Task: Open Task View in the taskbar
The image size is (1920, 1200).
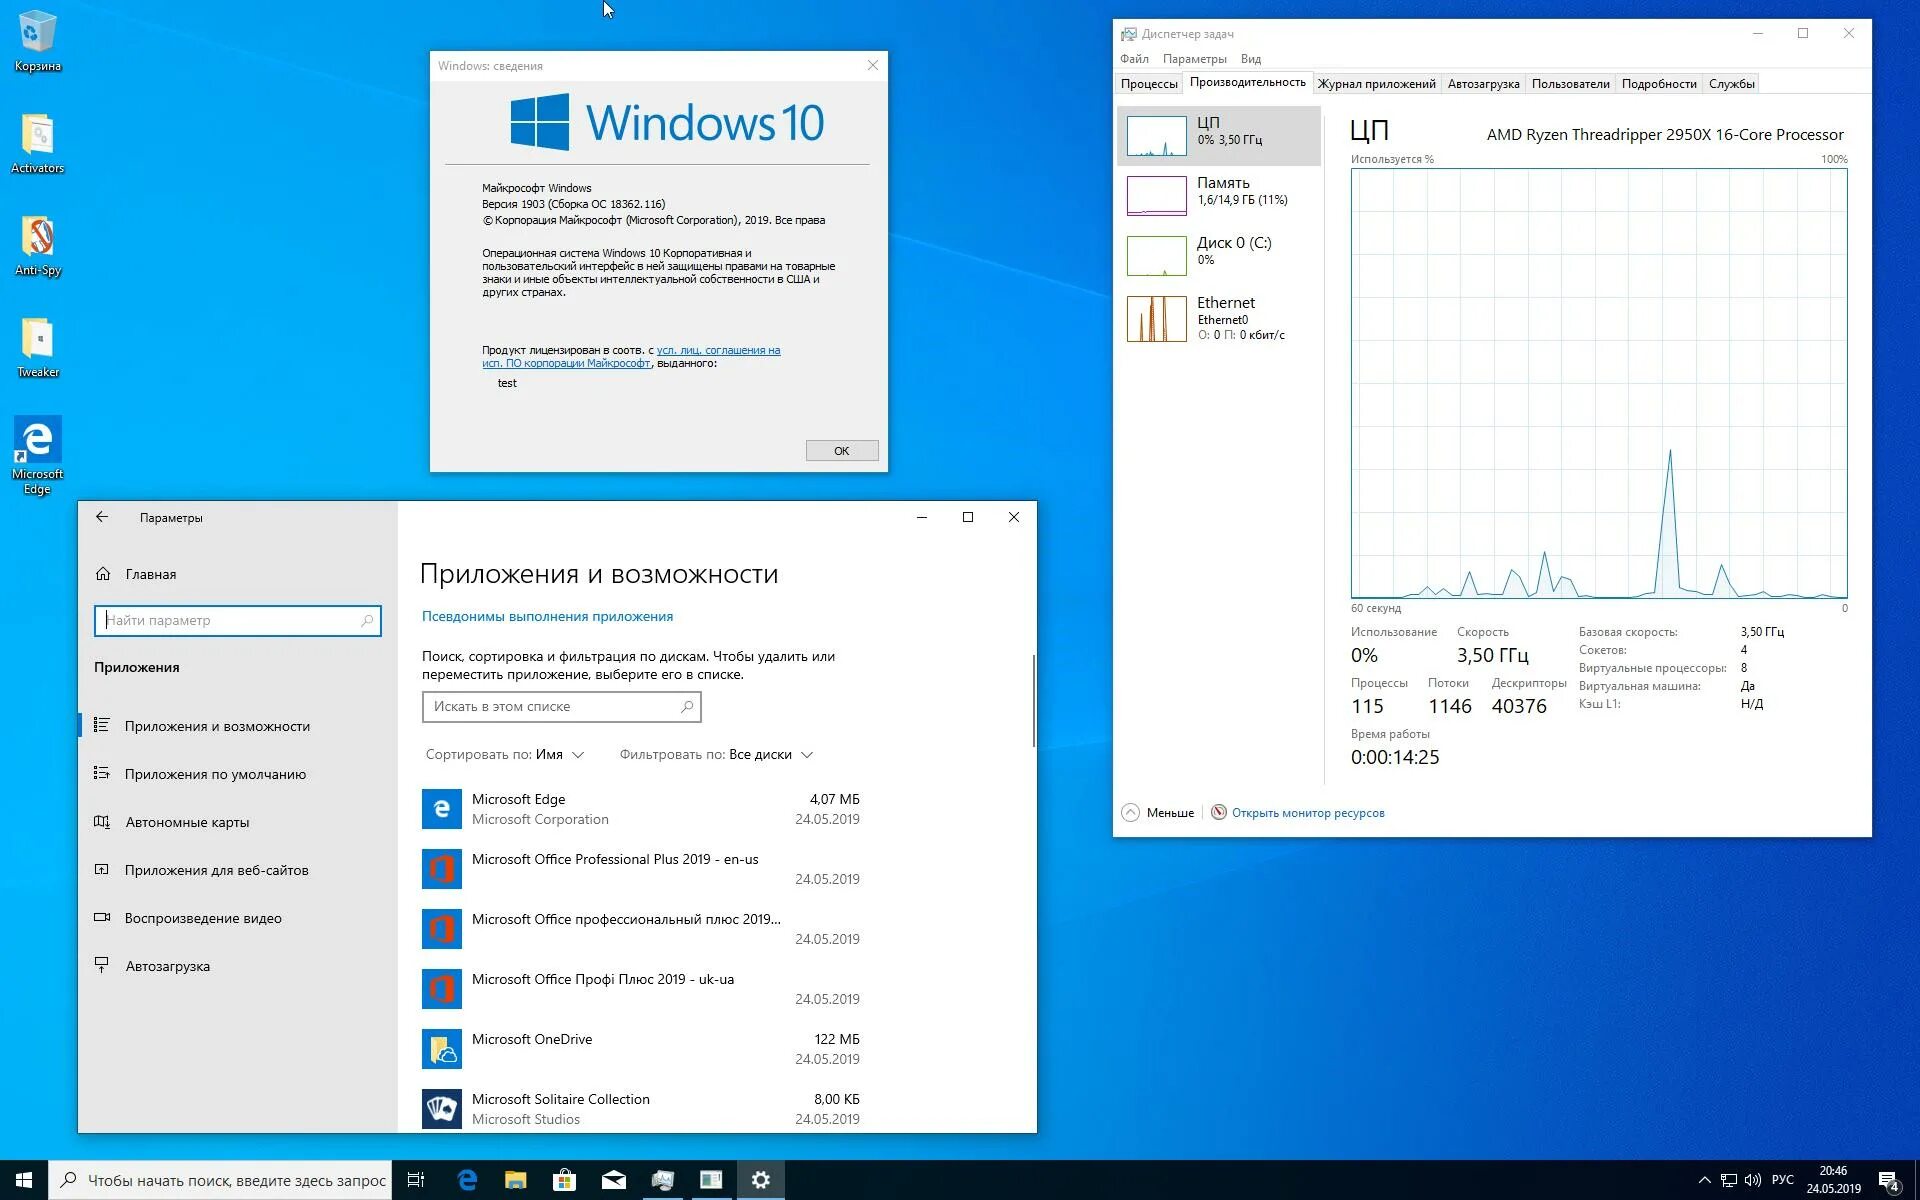Action: 416,1180
